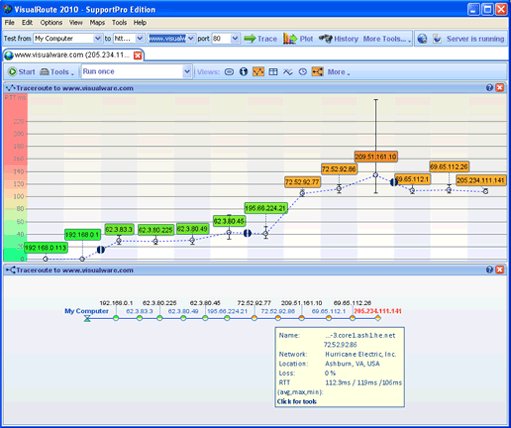Image resolution: width=511 pixels, height=428 pixels.
Task: Toggle the line graph view icon
Action: tap(288, 72)
